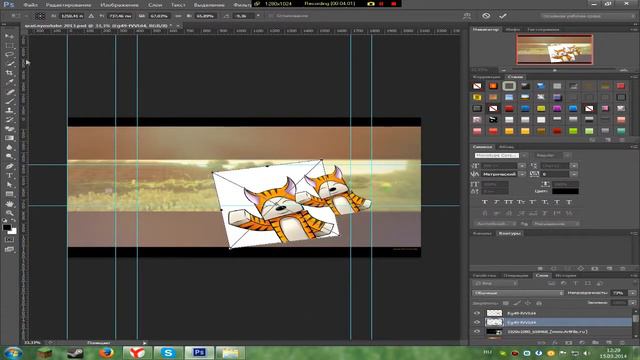Switch to the Каналы tab
Screen dimensions: 640x360
[x=482, y=233]
